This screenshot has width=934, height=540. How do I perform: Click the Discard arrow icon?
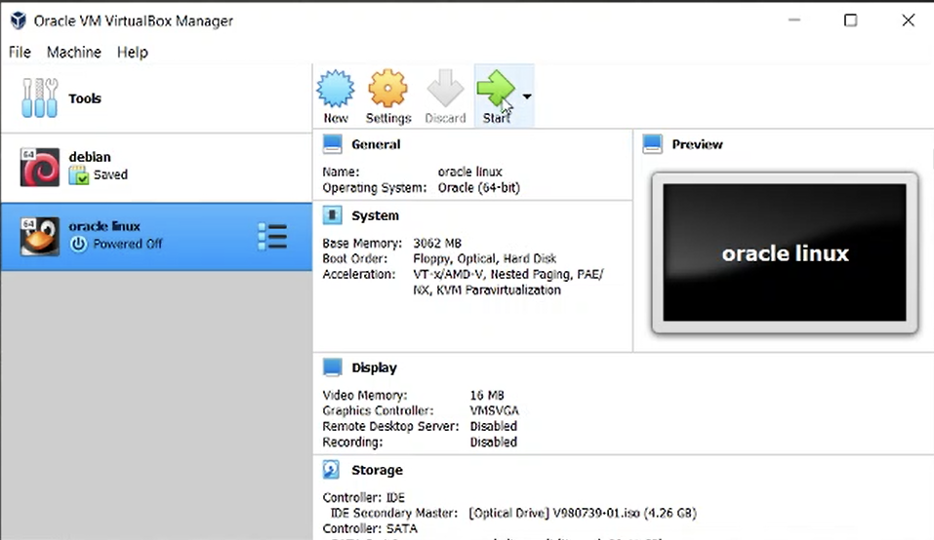pos(445,89)
